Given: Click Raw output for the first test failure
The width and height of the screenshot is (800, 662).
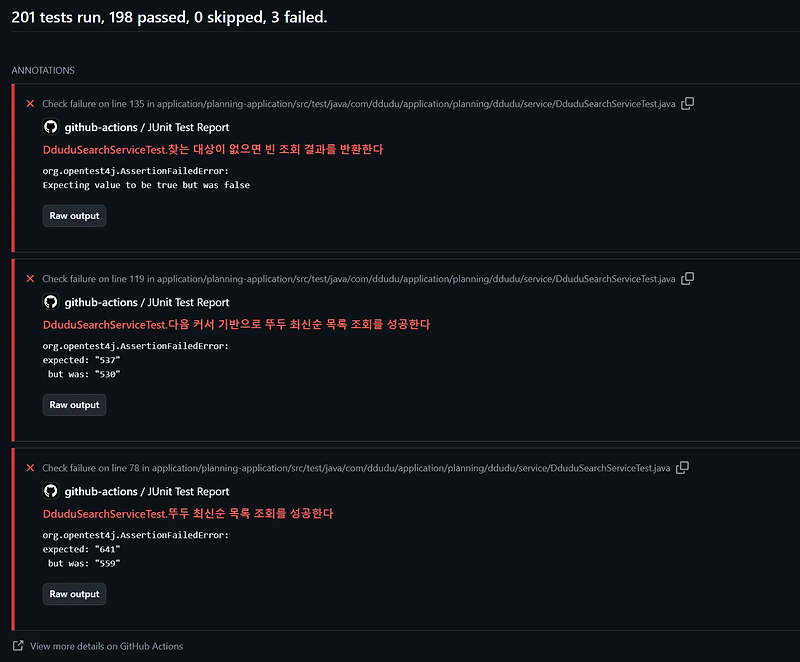Looking at the screenshot, I should coord(74,215).
